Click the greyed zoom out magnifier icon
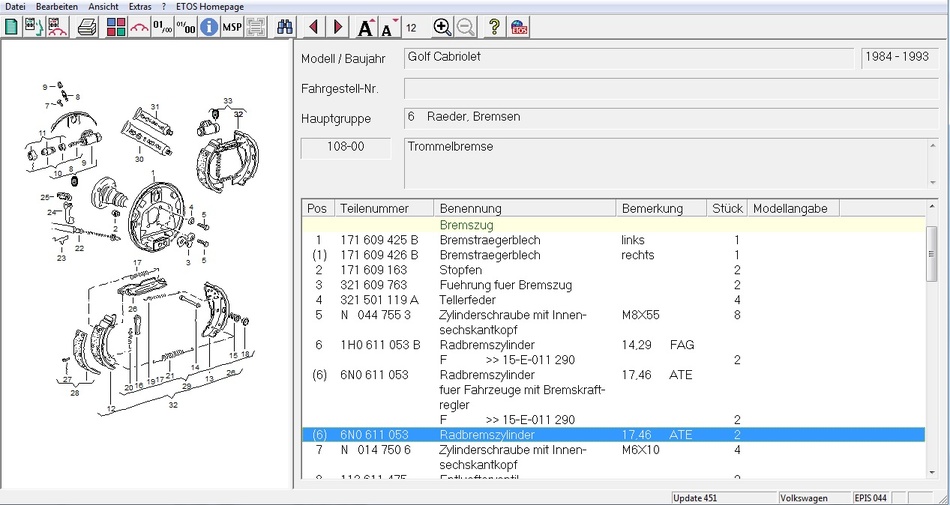950x505 pixels. [x=466, y=27]
